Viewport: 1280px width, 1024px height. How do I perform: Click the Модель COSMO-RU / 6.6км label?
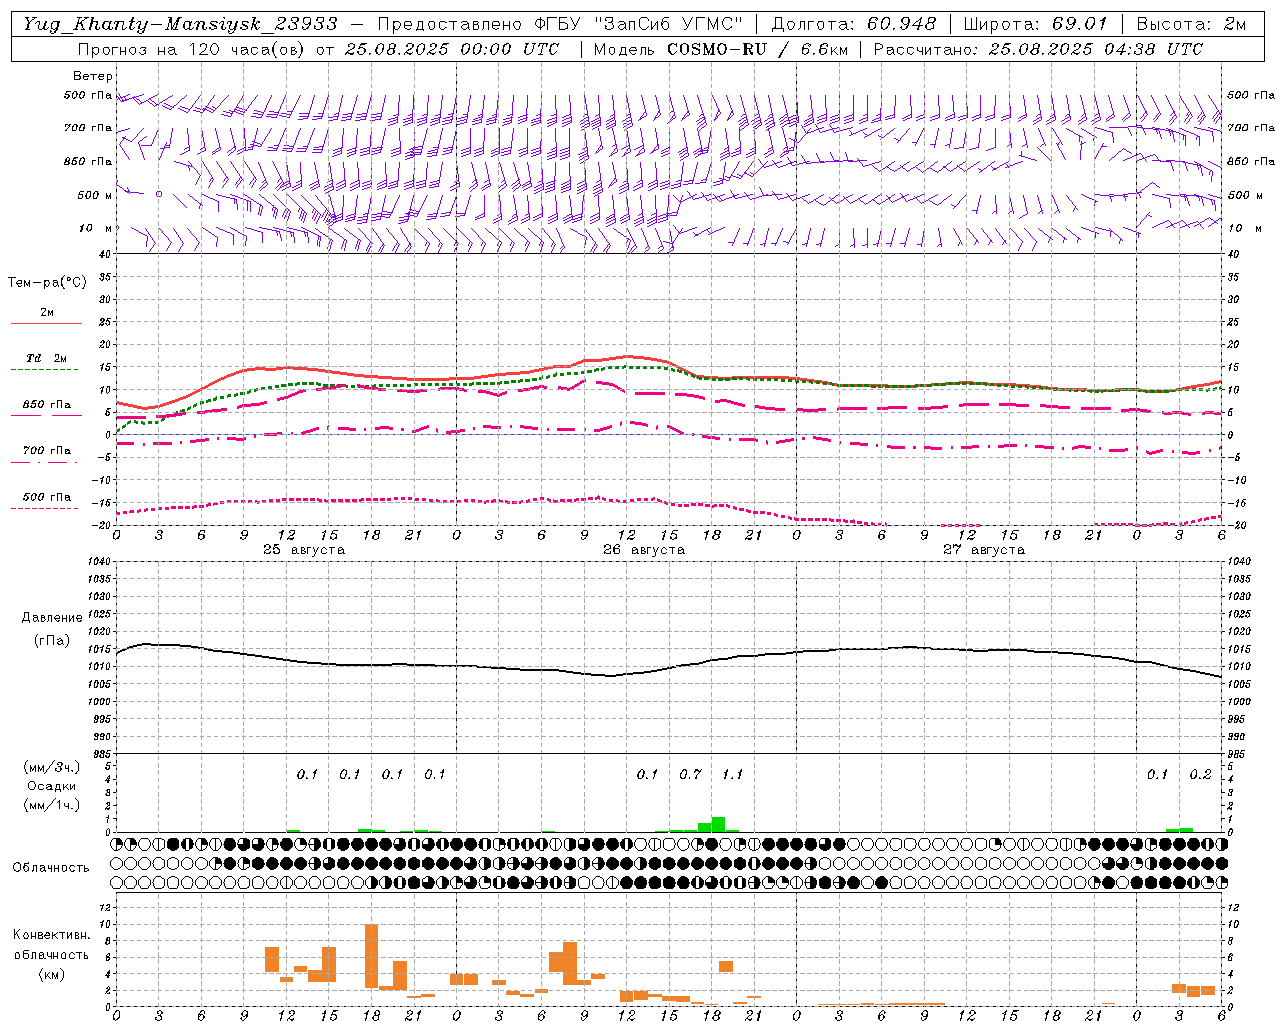[x=720, y=49]
